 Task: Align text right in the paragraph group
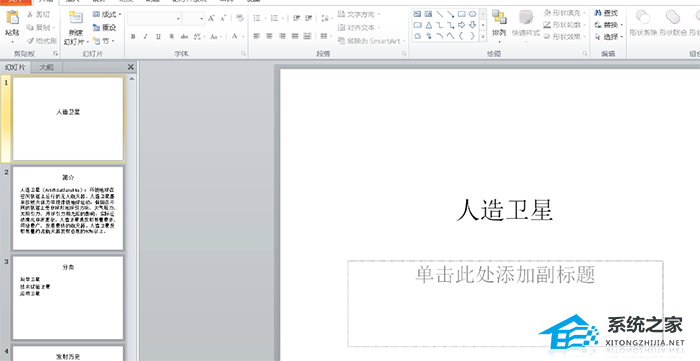tap(282, 36)
